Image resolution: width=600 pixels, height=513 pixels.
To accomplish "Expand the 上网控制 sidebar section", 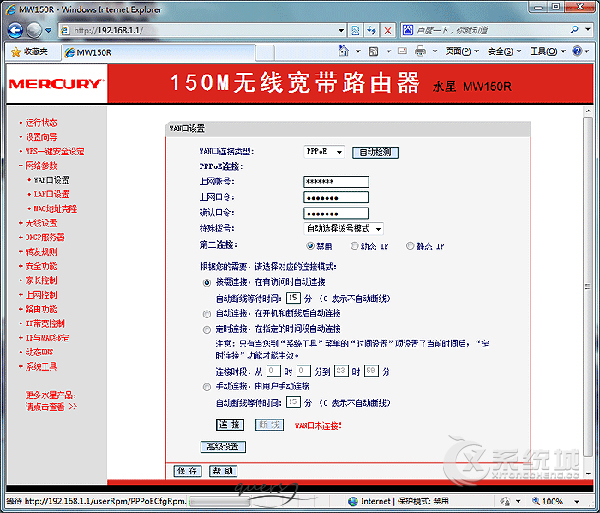I will point(41,295).
